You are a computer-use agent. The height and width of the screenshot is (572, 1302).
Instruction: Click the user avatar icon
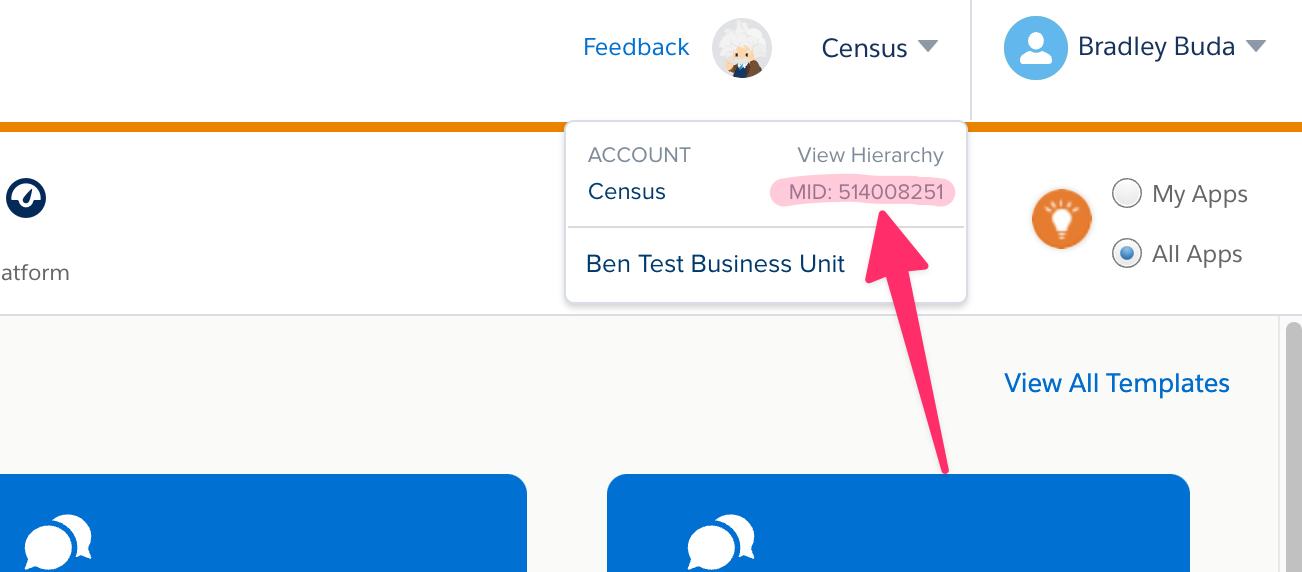click(x=1036, y=48)
